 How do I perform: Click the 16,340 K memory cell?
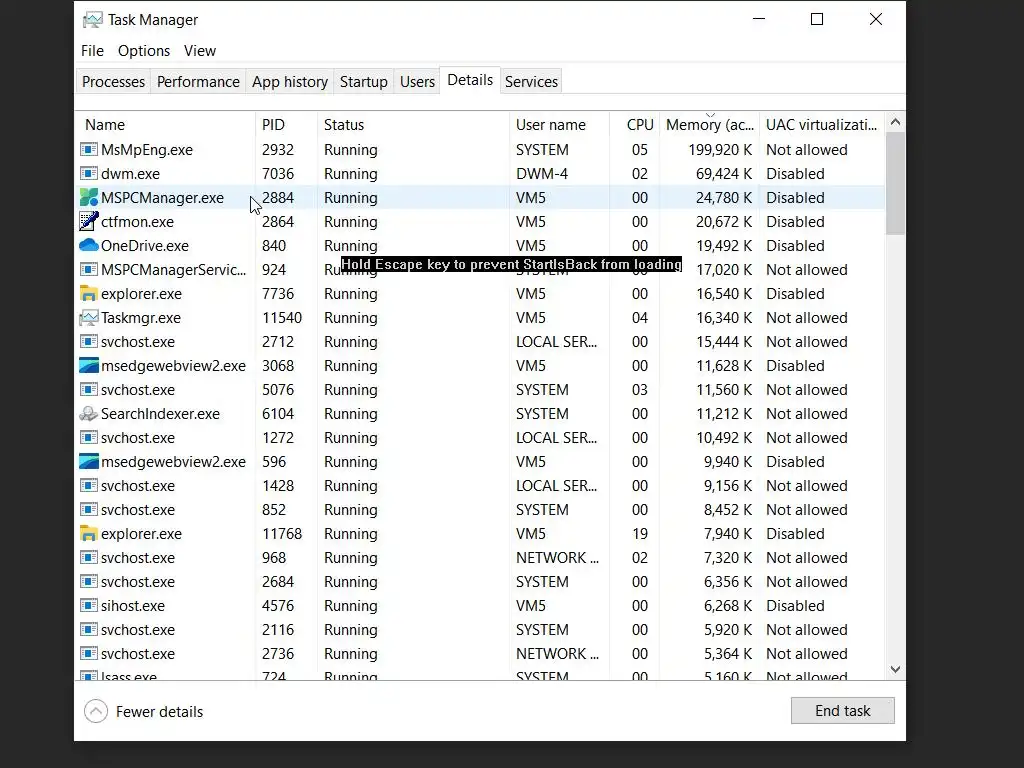724,318
